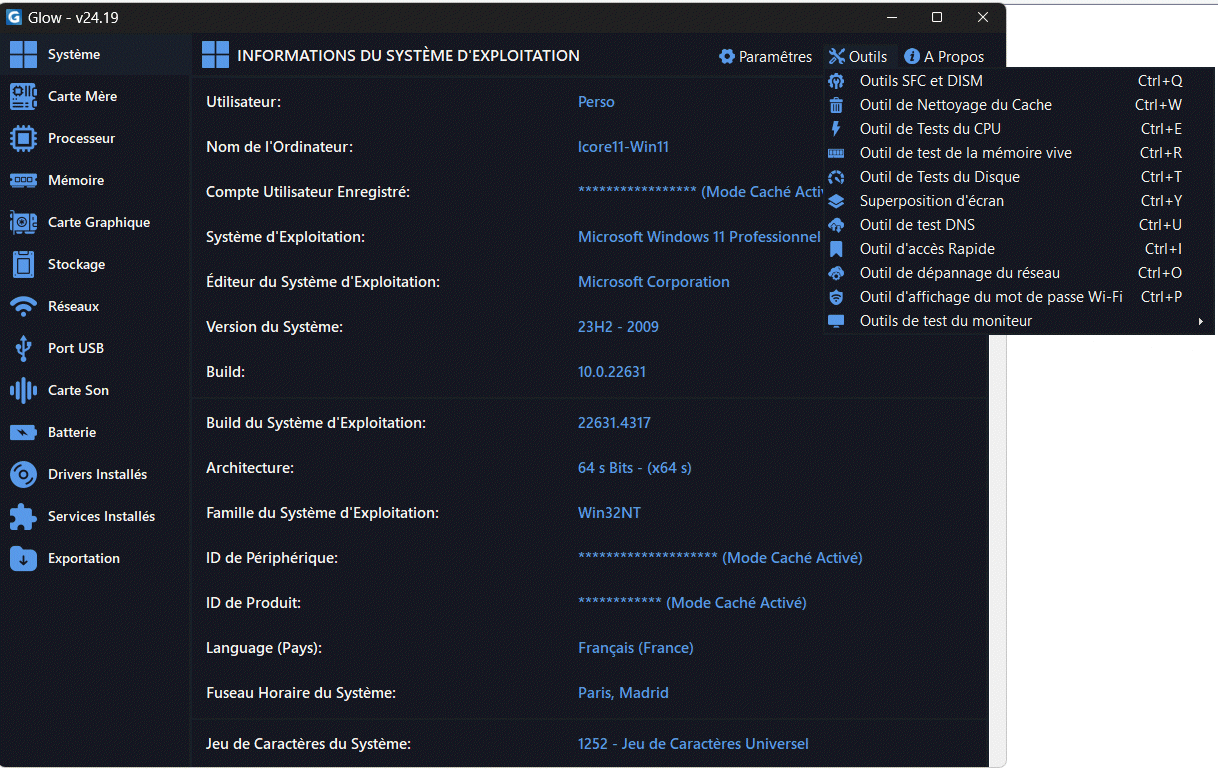The image size is (1218, 772).
Task: Open Outil de test DNS
Action: pos(1019,225)
